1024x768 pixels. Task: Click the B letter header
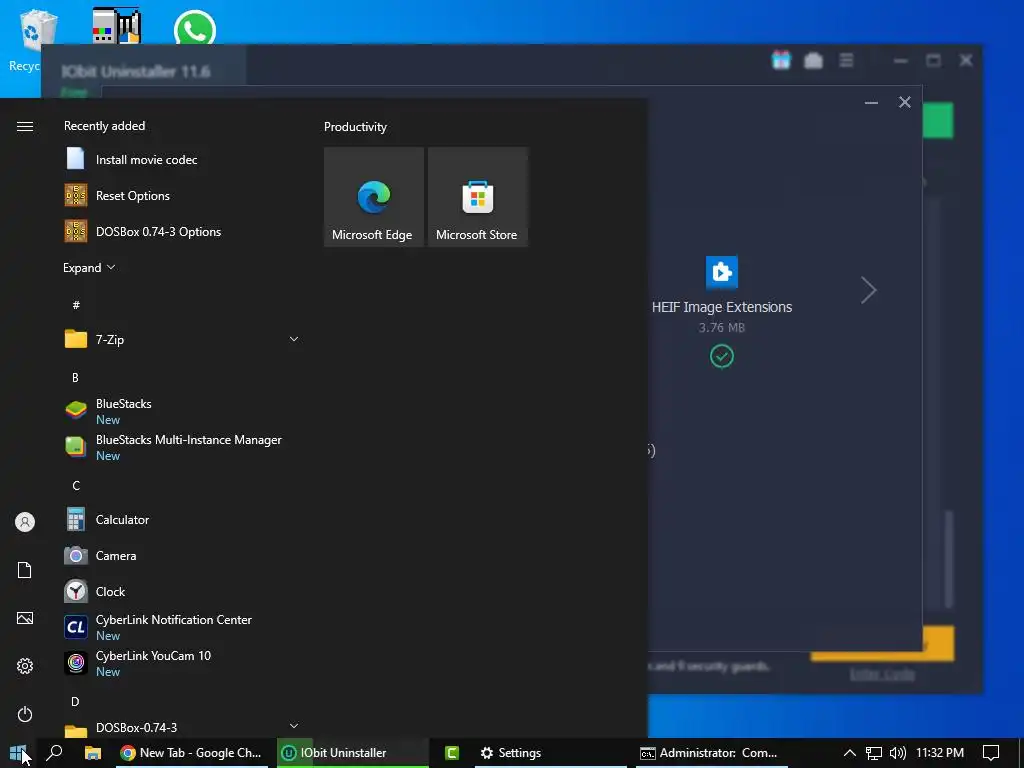pos(75,377)
